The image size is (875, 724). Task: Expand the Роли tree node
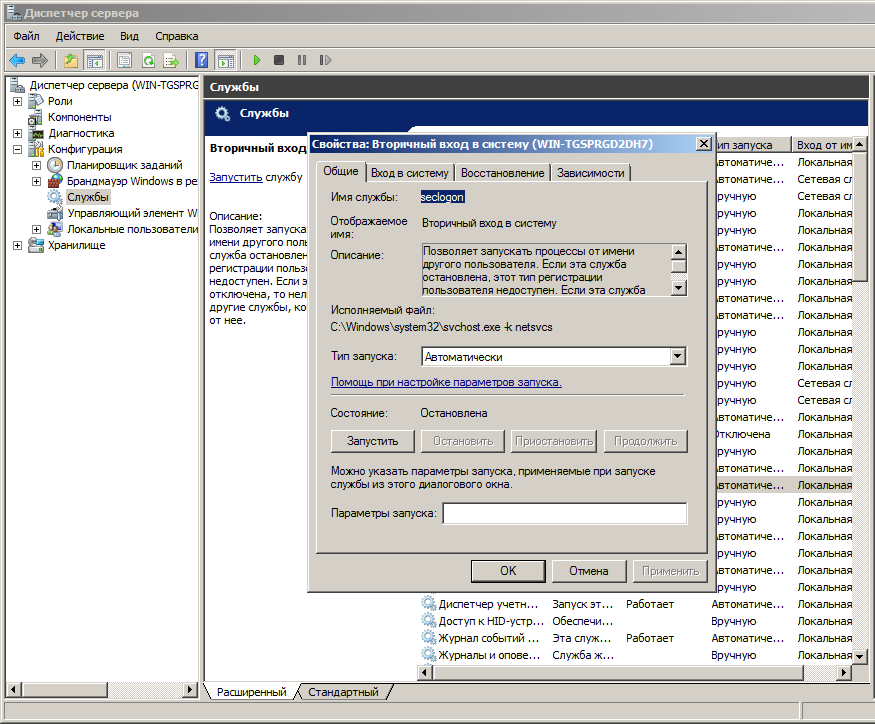[18, 101]
